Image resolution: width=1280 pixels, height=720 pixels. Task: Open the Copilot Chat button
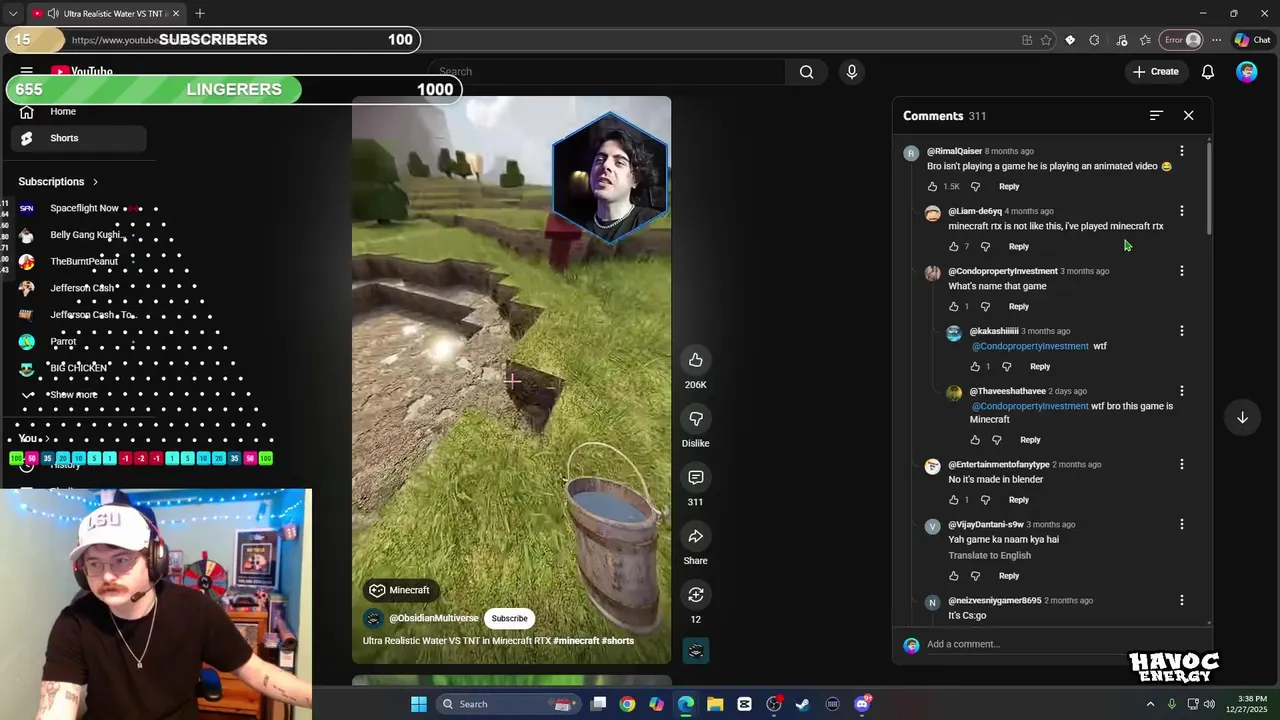(1252, 40)
